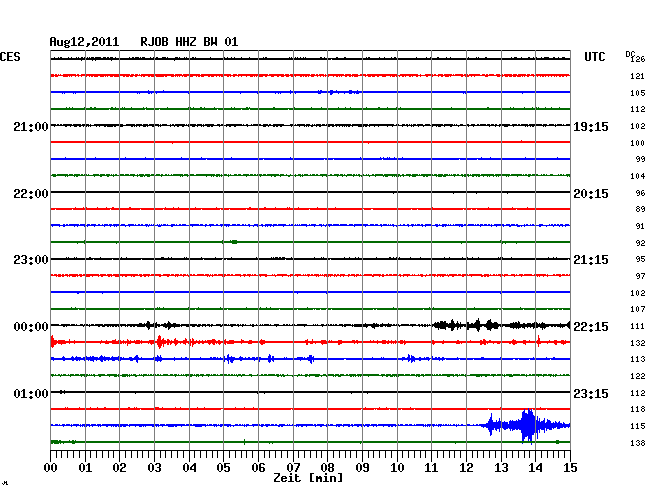Click the DC value "111"
650x494 pixels.
[638, 327]
